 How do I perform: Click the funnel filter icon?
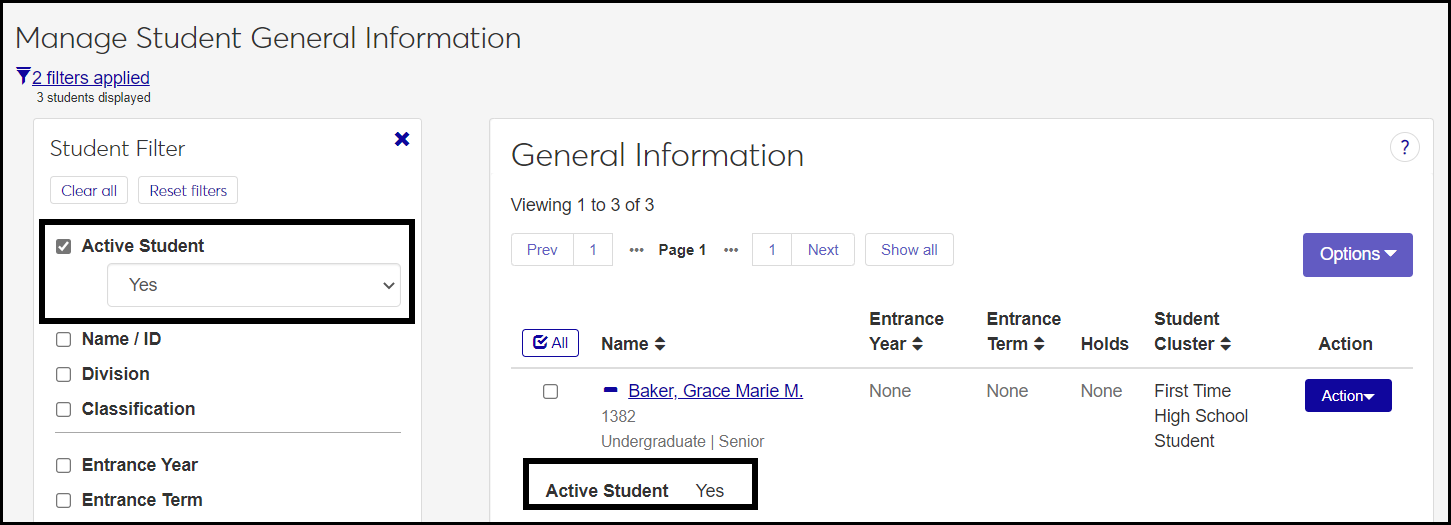(x=23, y=77)
